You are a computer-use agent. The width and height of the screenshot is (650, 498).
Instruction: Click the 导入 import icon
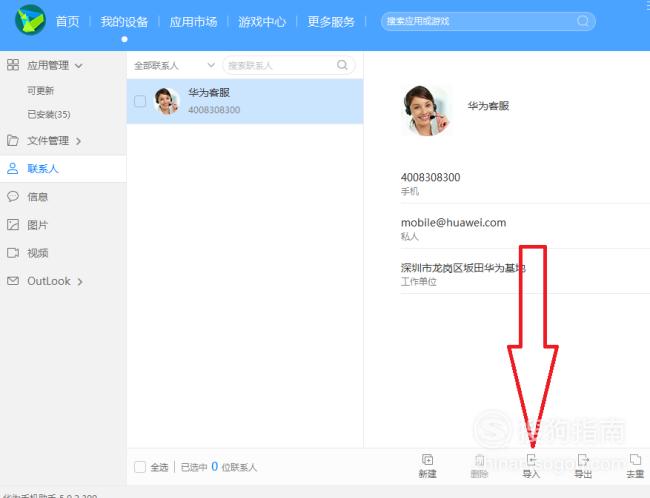tap(531, 459)
